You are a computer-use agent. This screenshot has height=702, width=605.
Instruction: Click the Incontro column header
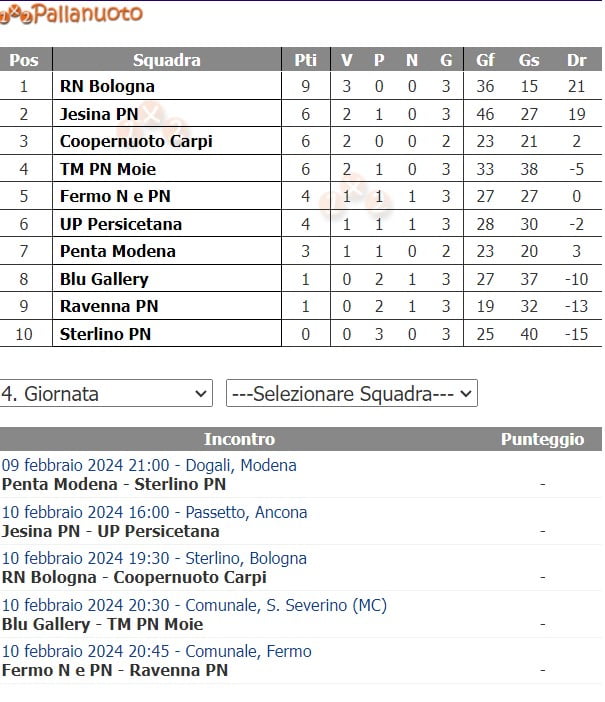coord(239,439)
